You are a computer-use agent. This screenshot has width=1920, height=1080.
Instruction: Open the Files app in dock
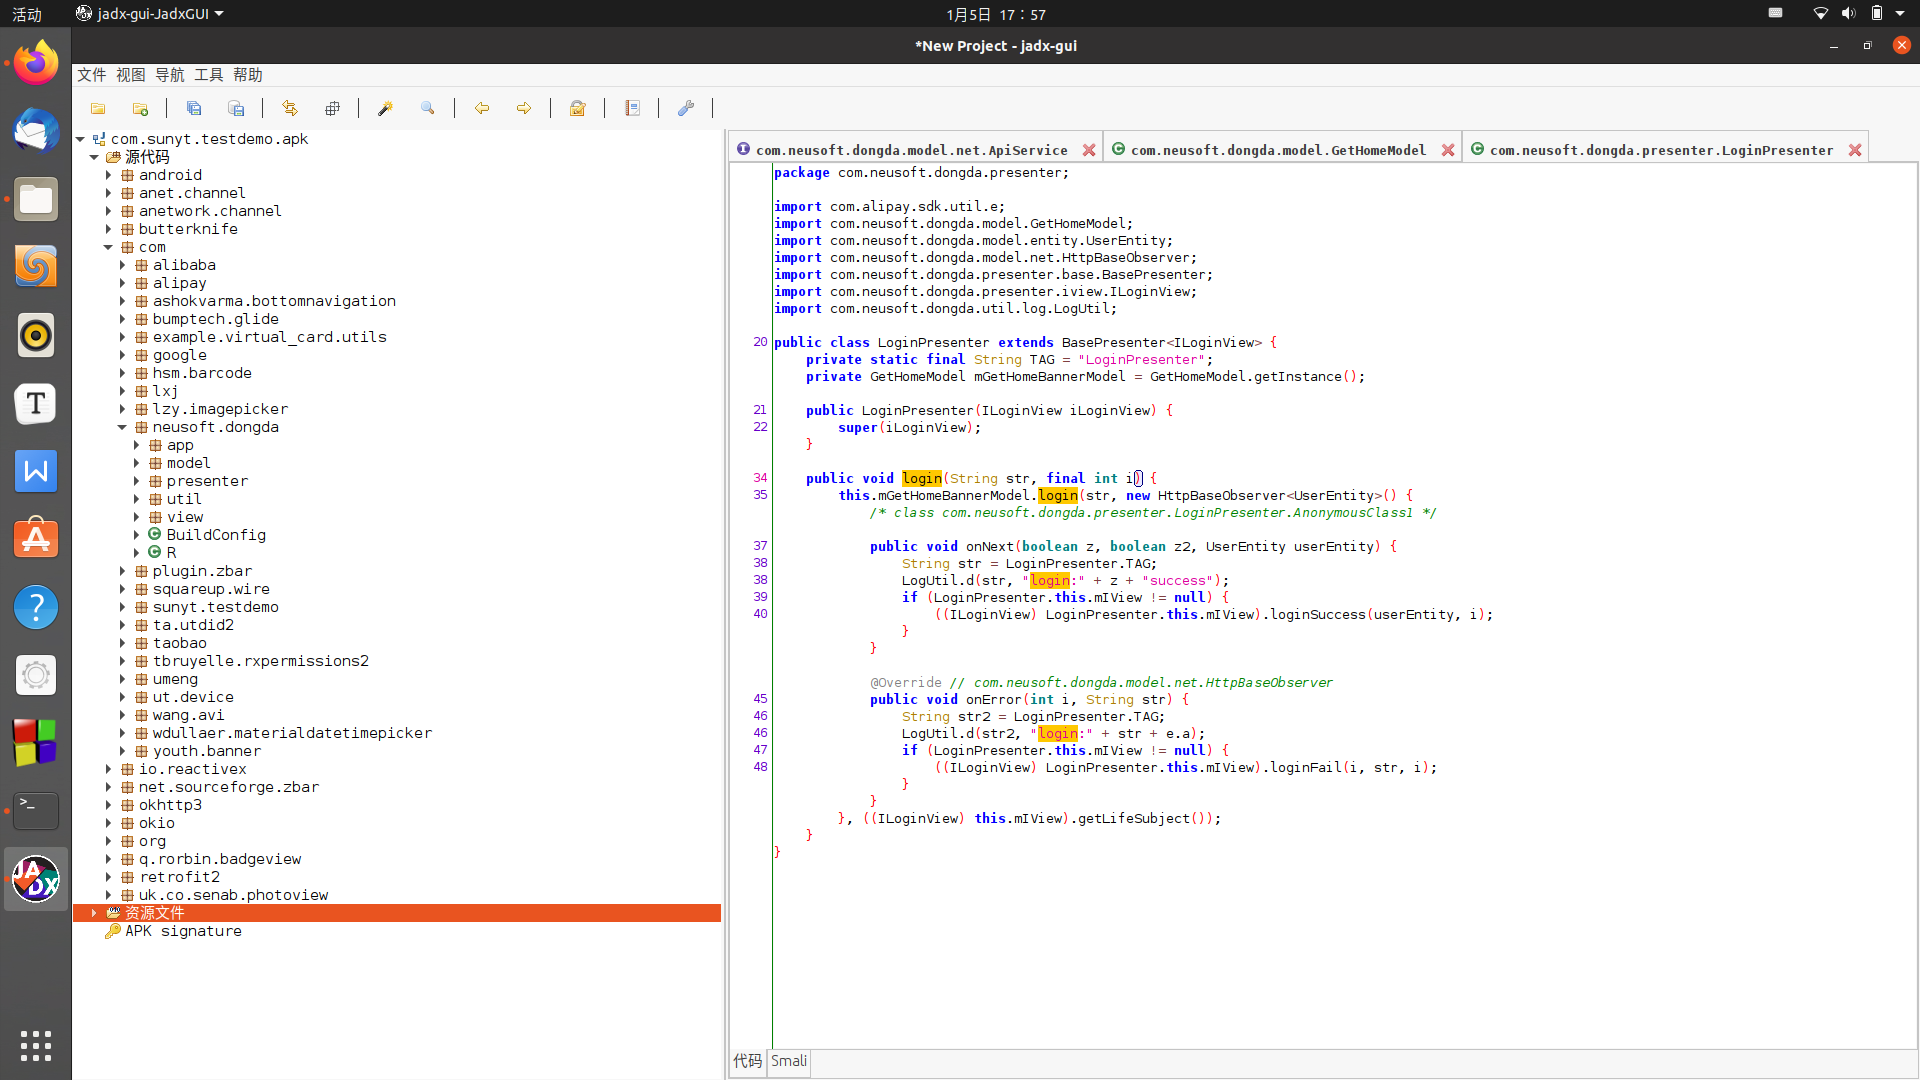[36, 199]
